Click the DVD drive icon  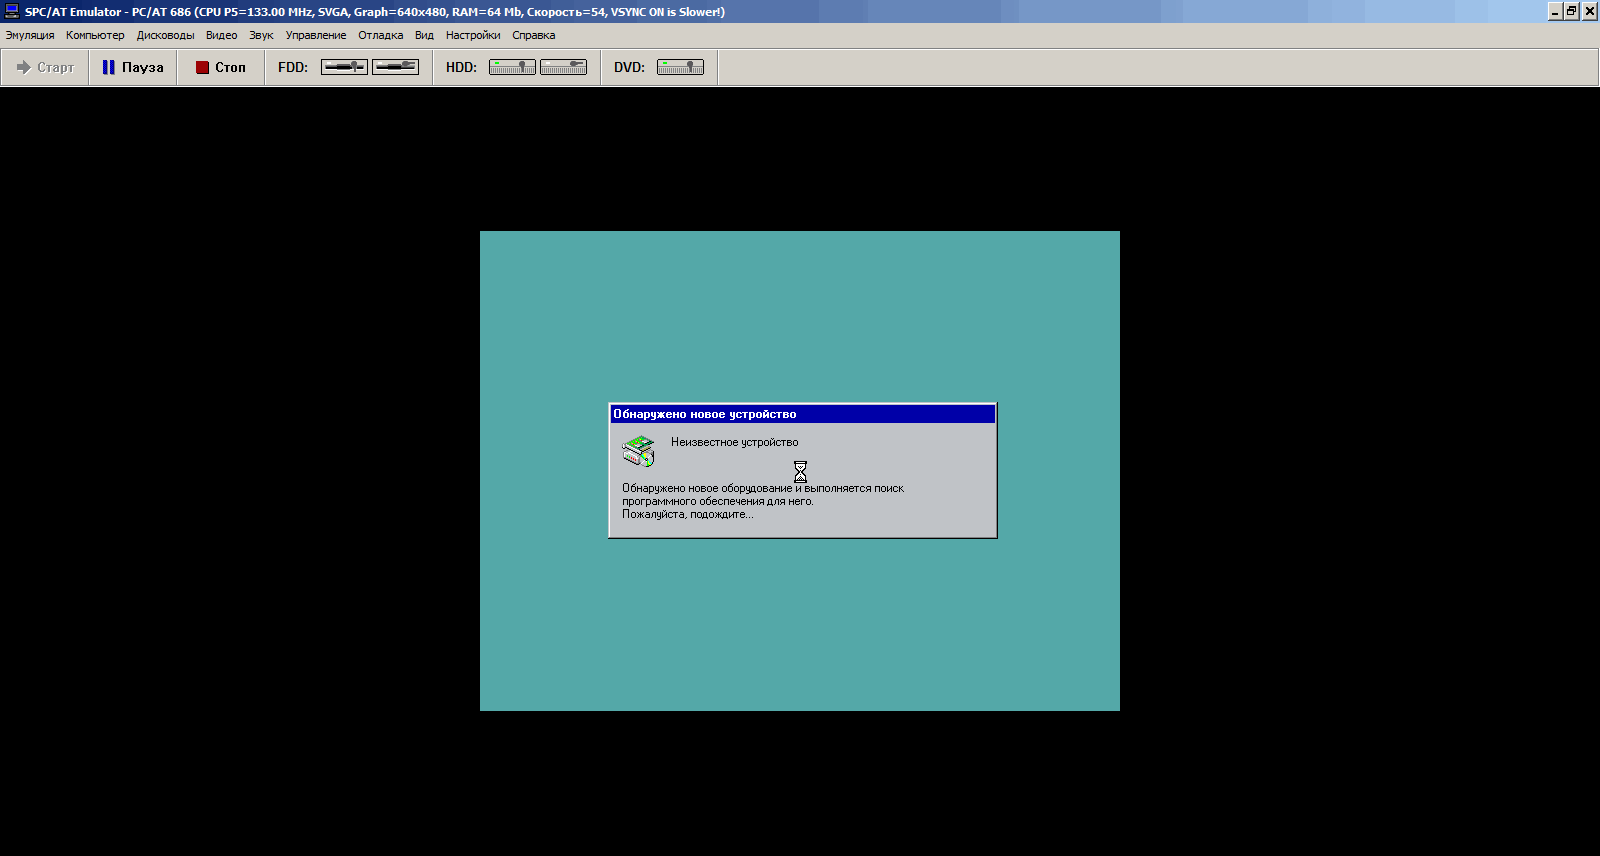click(x=680, y=67)
